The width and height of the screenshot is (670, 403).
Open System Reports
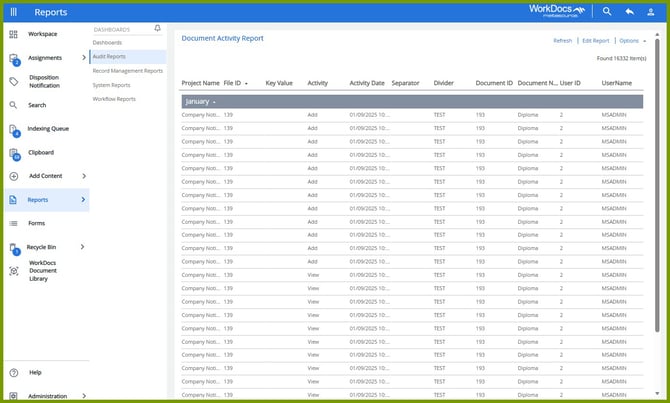[112, 85]
